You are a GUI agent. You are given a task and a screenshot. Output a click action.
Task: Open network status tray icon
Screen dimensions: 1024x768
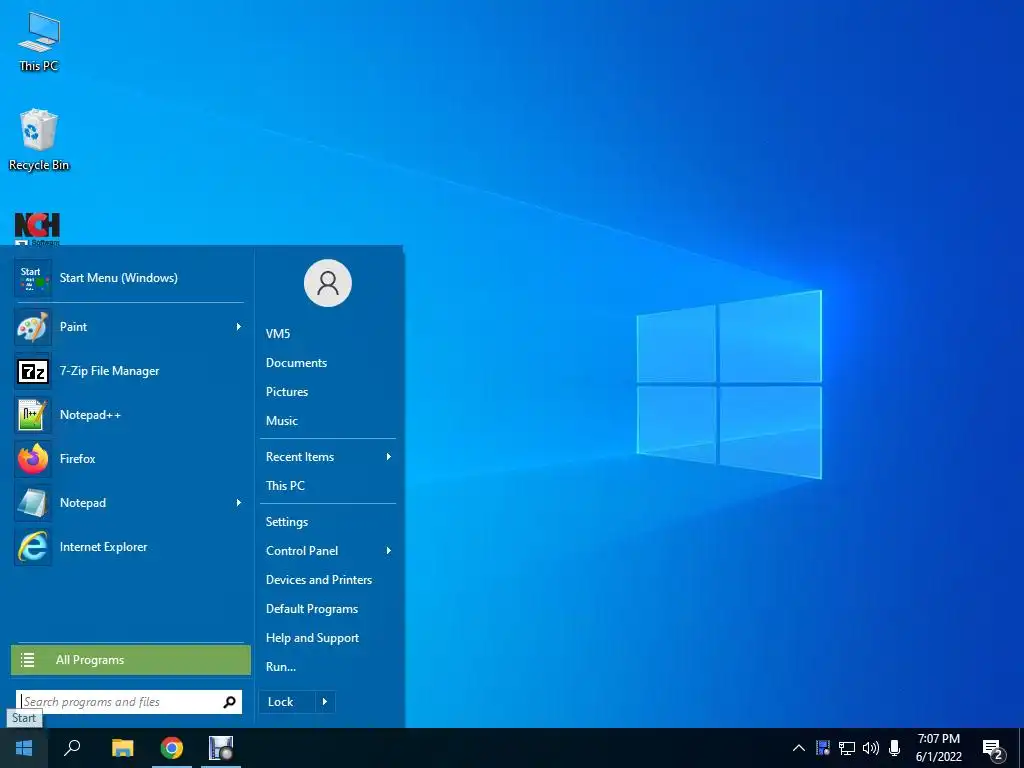(x=847, y=748)
